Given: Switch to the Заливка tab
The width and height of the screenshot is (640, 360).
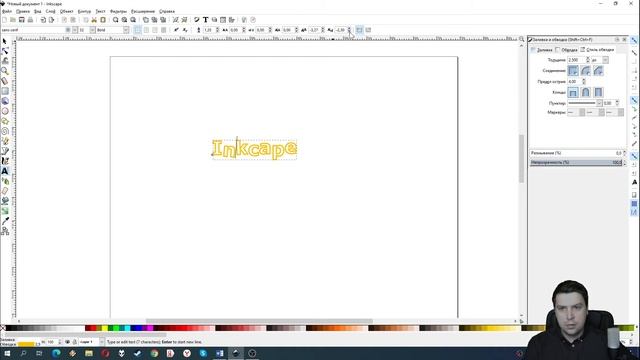Looking at the screenshot, I should click(x=542, y=50).
